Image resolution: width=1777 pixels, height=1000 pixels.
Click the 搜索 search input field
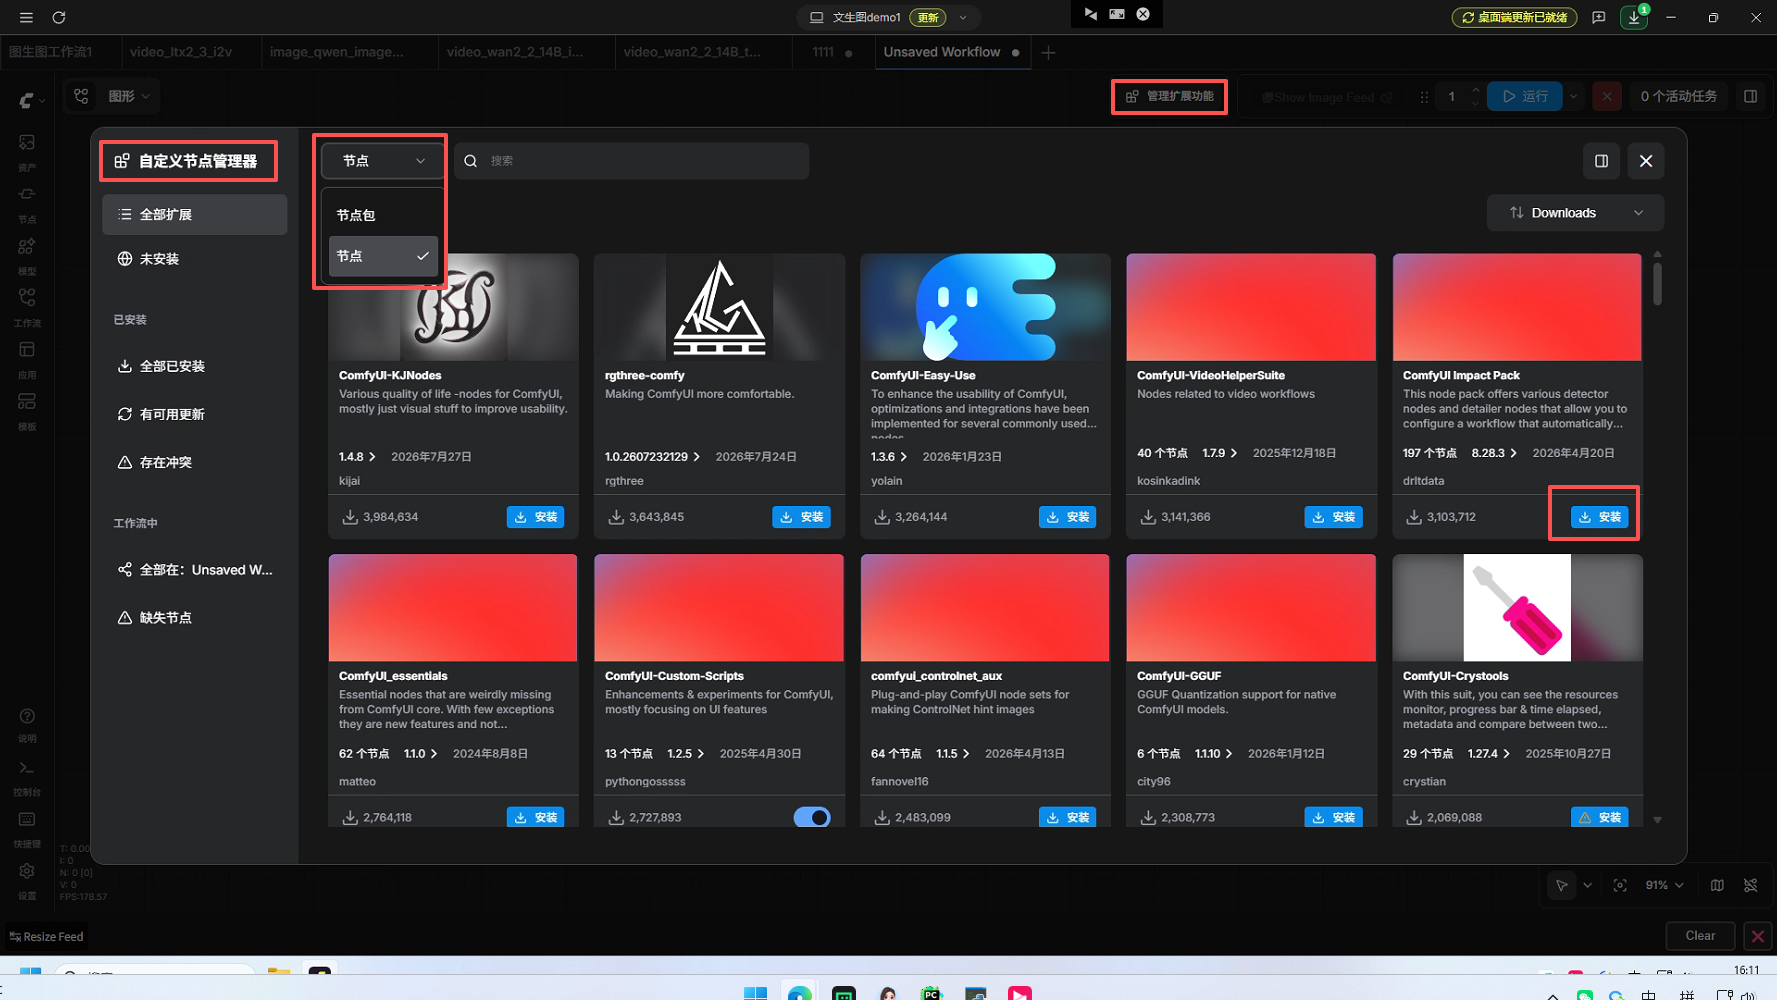click(x=632, y=161)
